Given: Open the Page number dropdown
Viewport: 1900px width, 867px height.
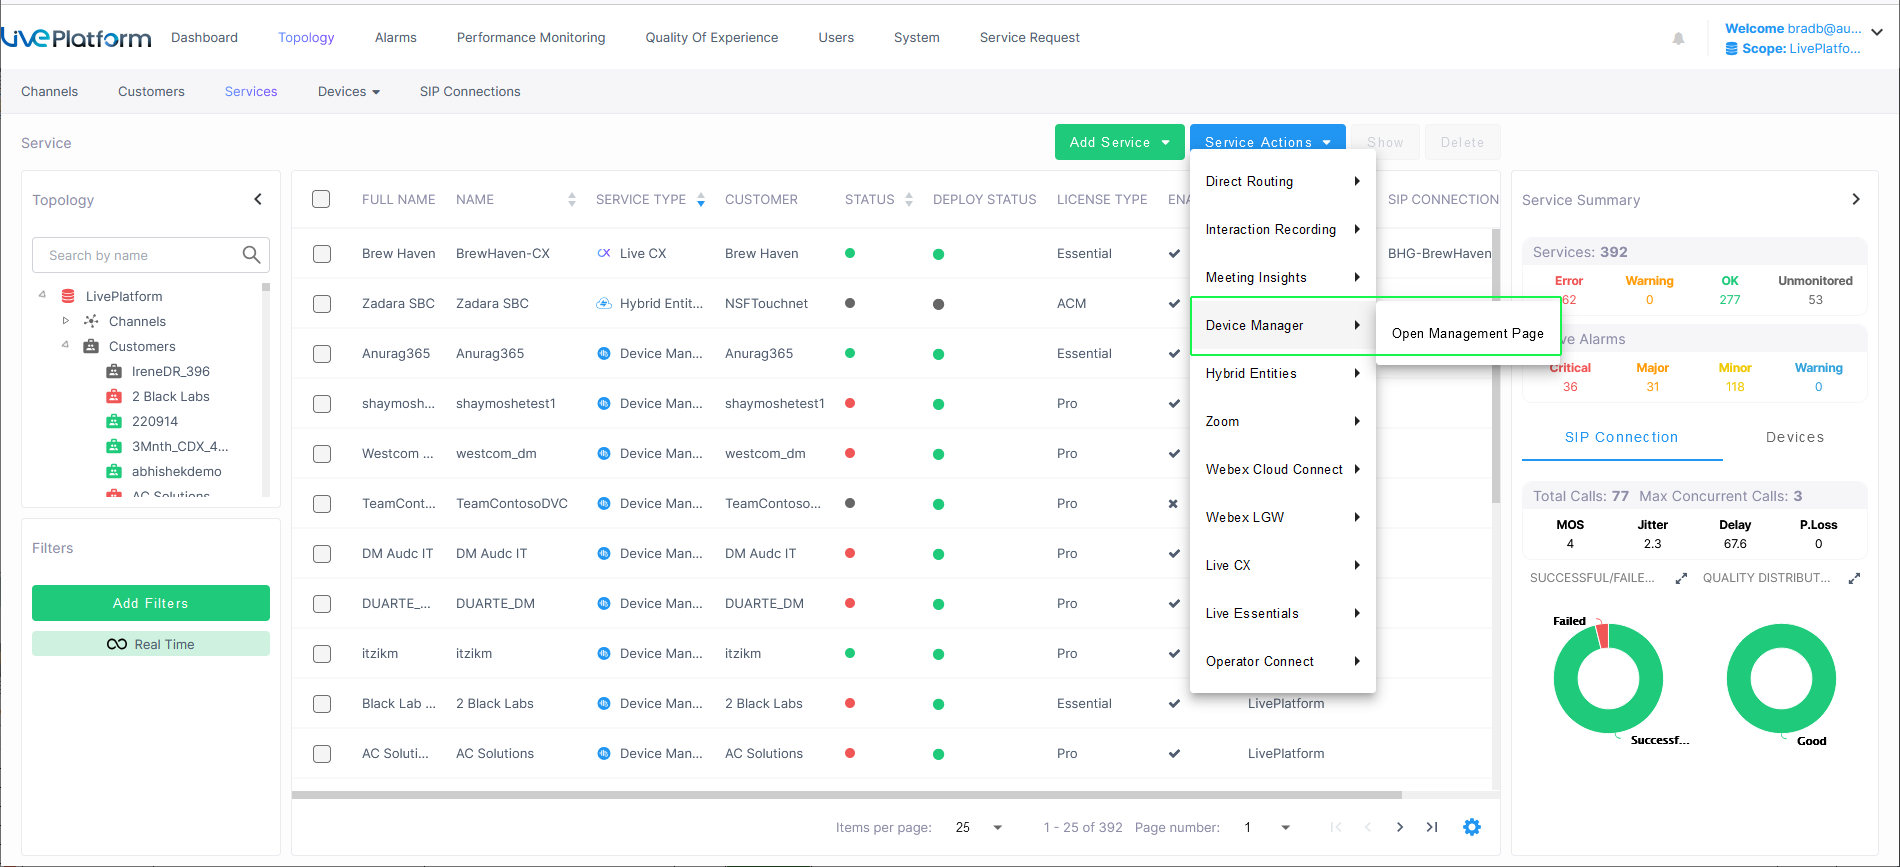Looking at the screenshot, I should [x=1268, y=827].
